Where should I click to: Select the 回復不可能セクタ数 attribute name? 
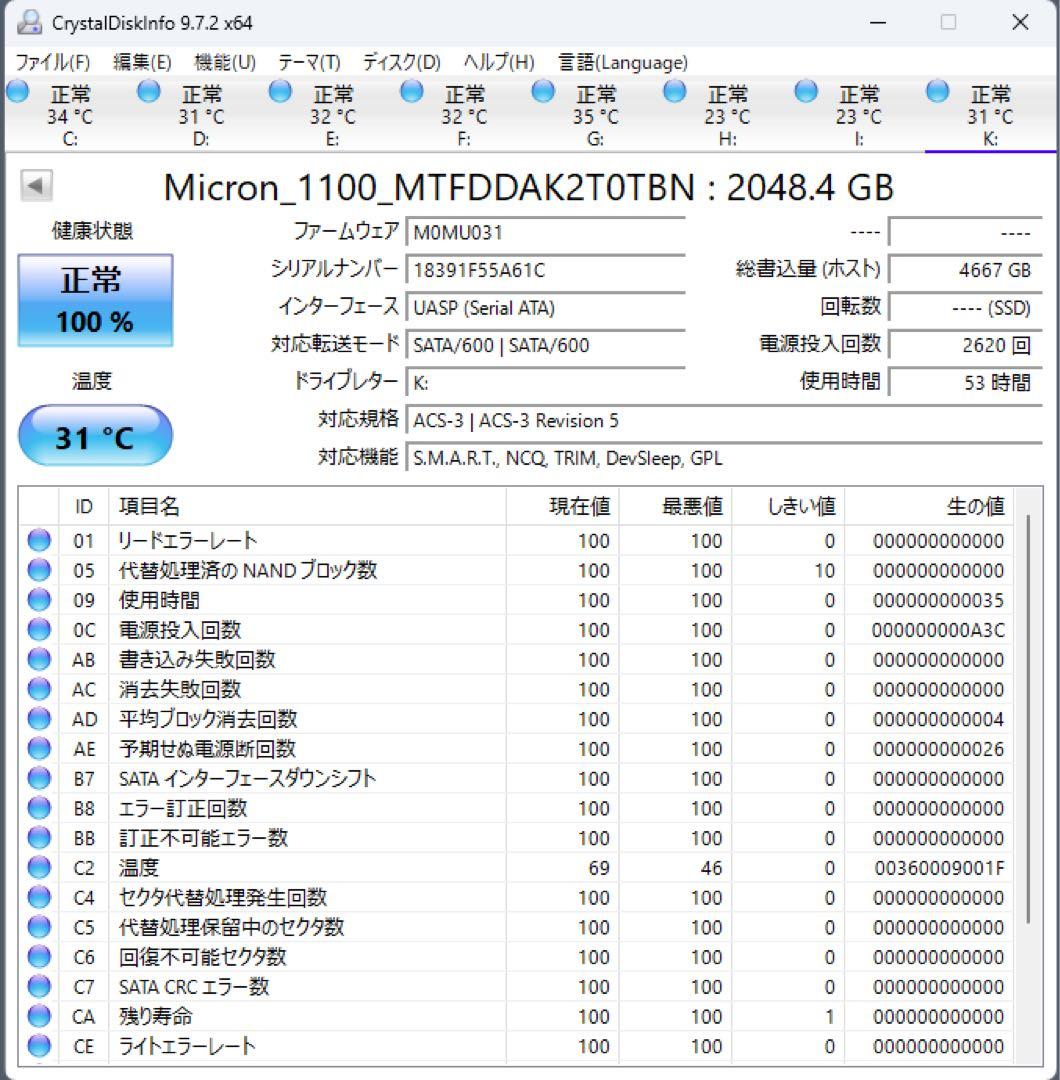click(202, 957)
